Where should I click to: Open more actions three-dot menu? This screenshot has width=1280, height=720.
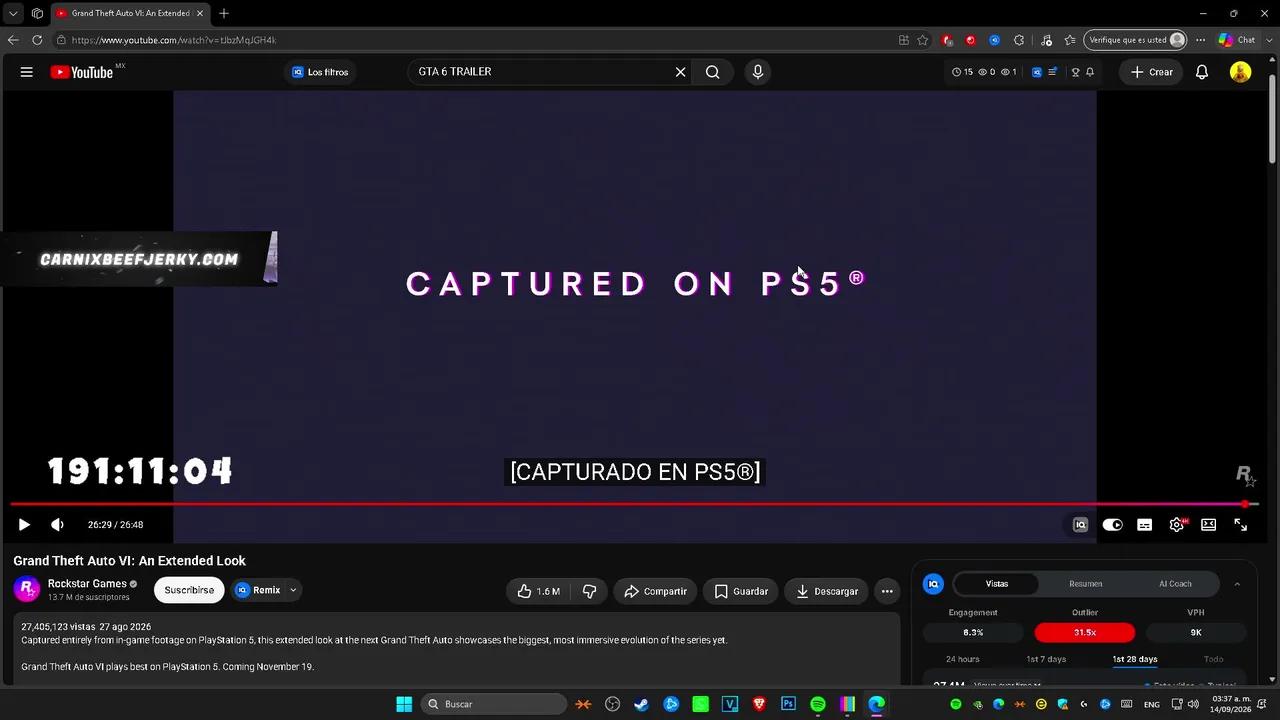point(887,591)
